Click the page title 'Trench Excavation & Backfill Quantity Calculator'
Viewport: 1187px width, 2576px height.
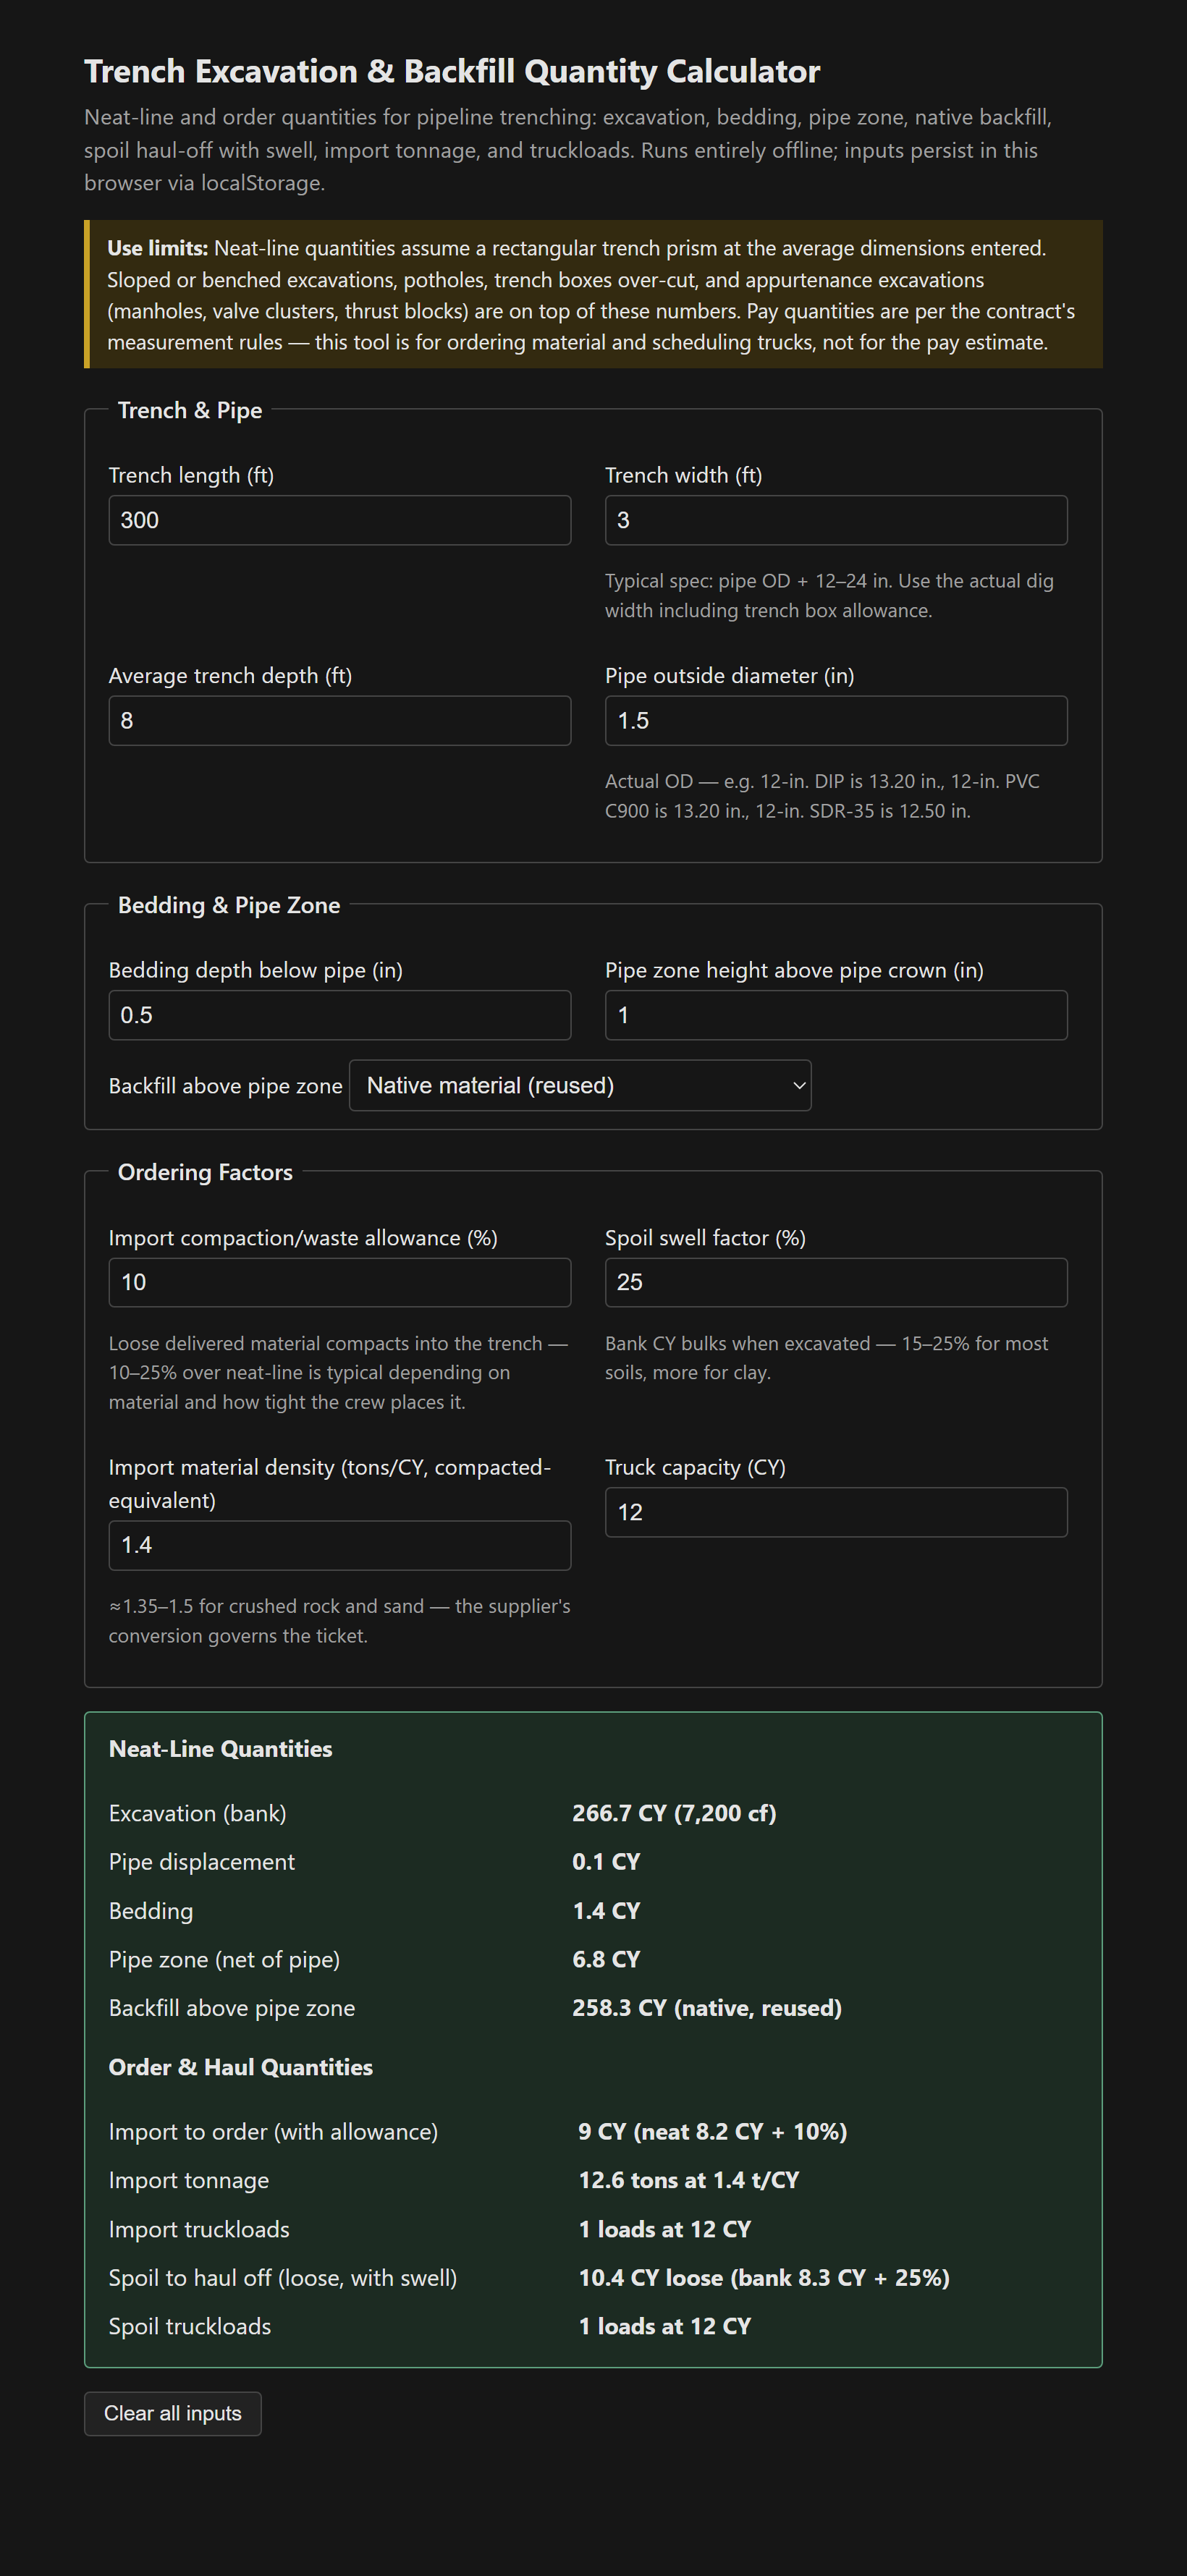click(x=452, y=71)
